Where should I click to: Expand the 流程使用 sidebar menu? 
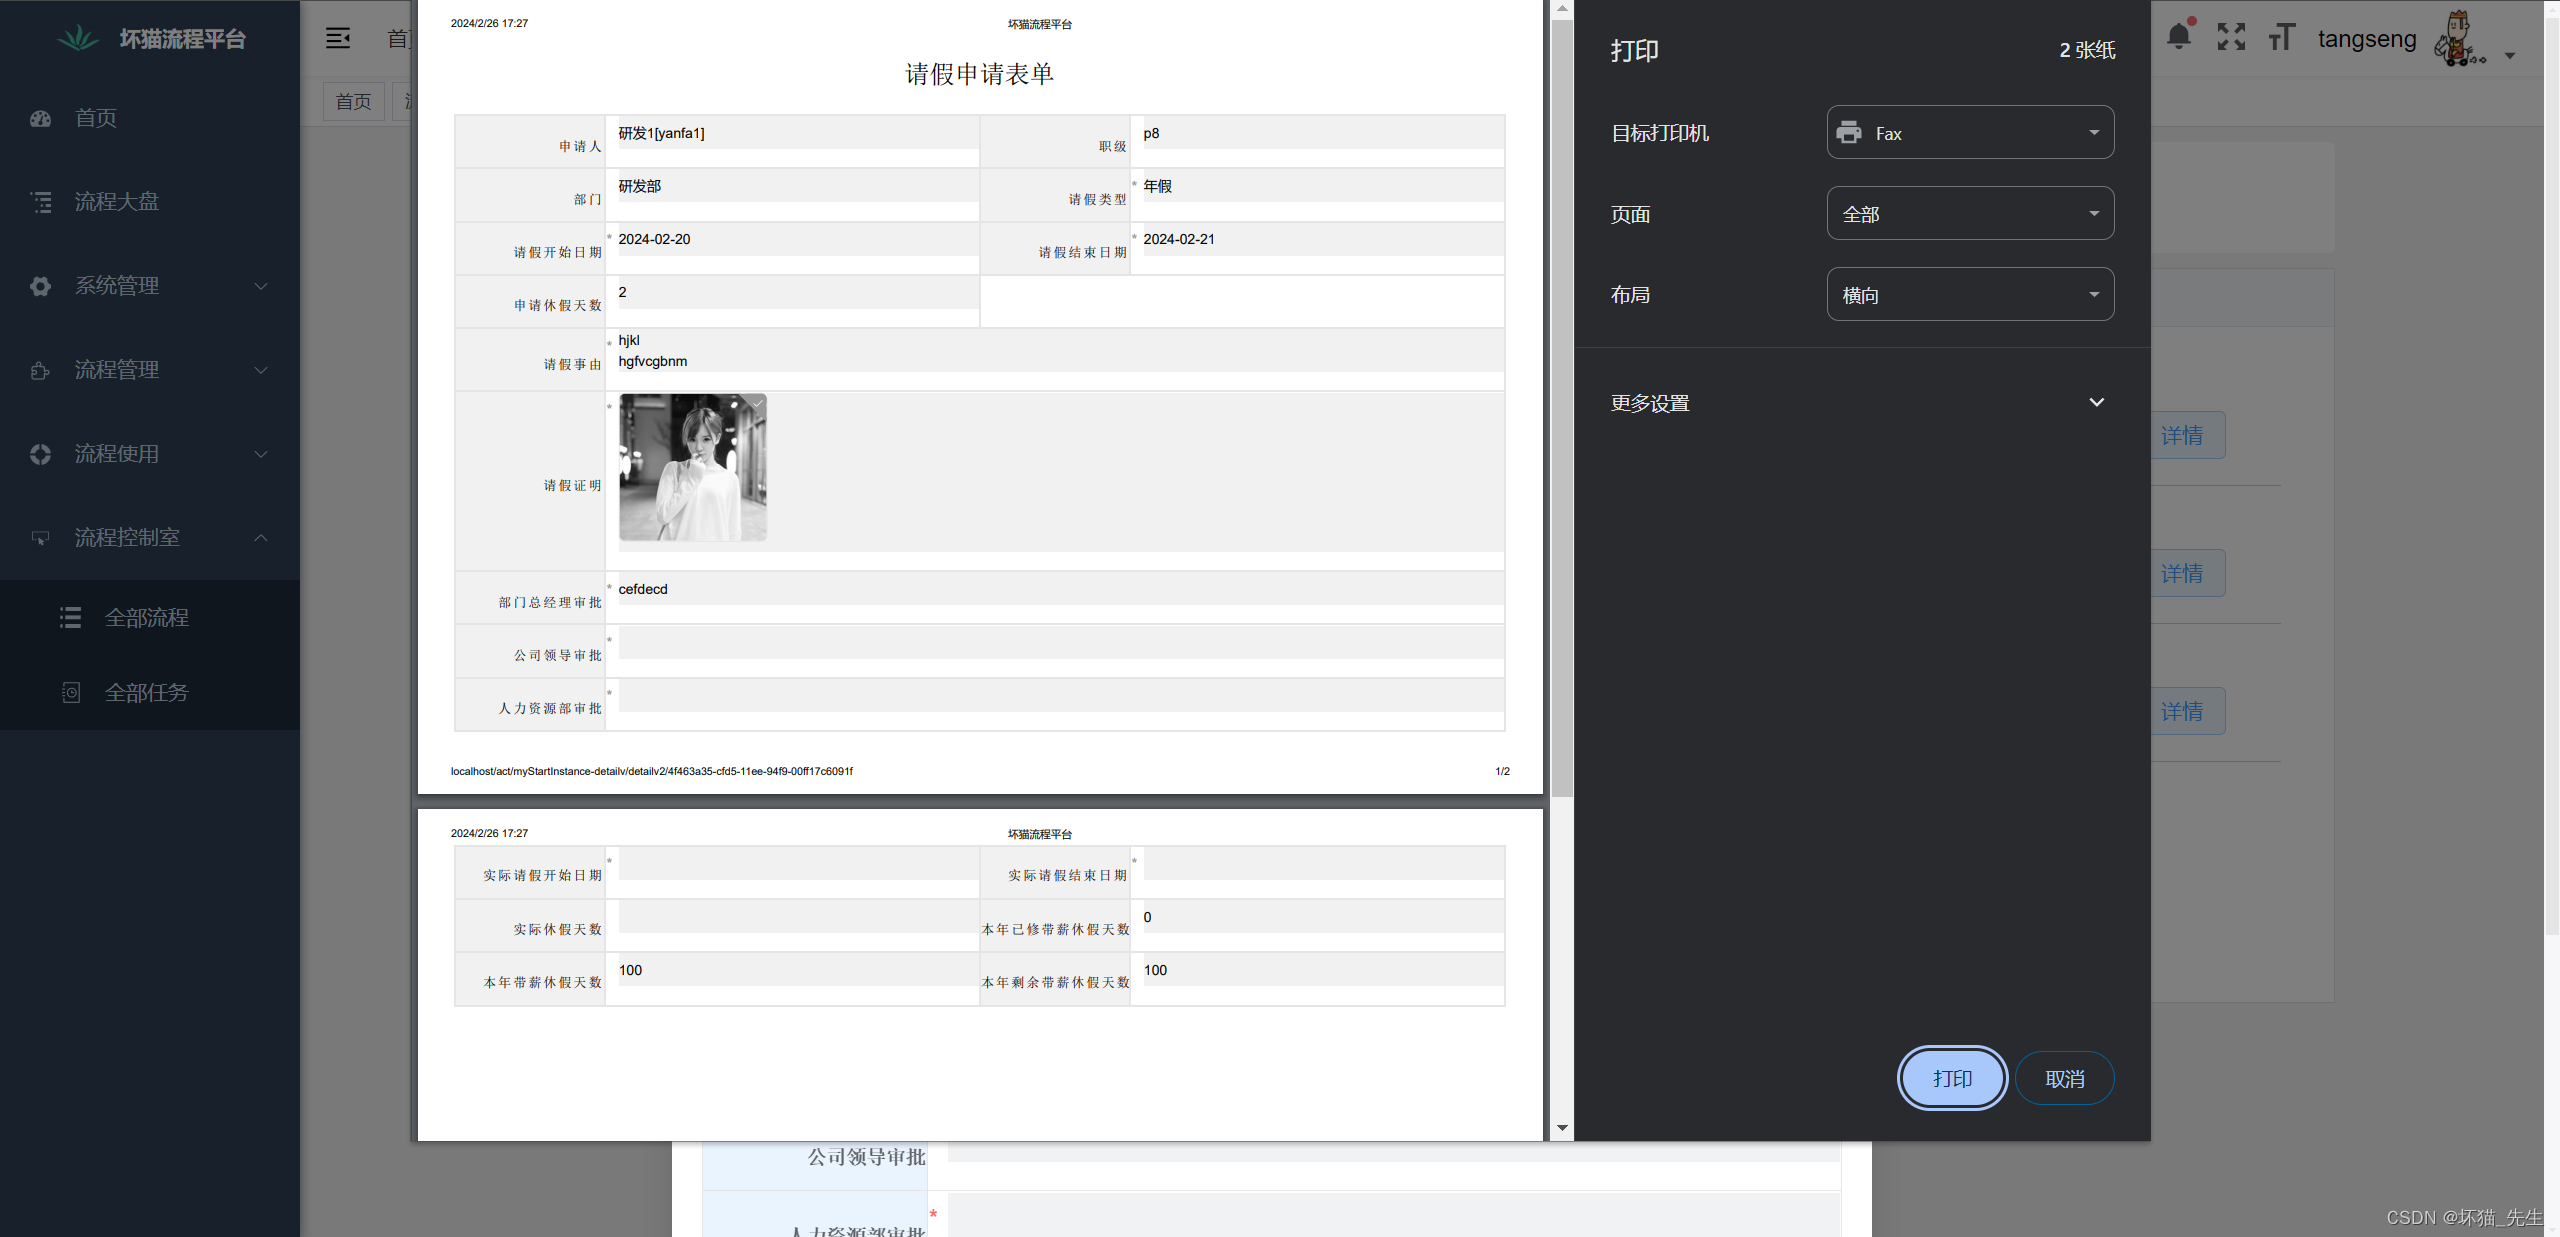click(x=150, y=454)
